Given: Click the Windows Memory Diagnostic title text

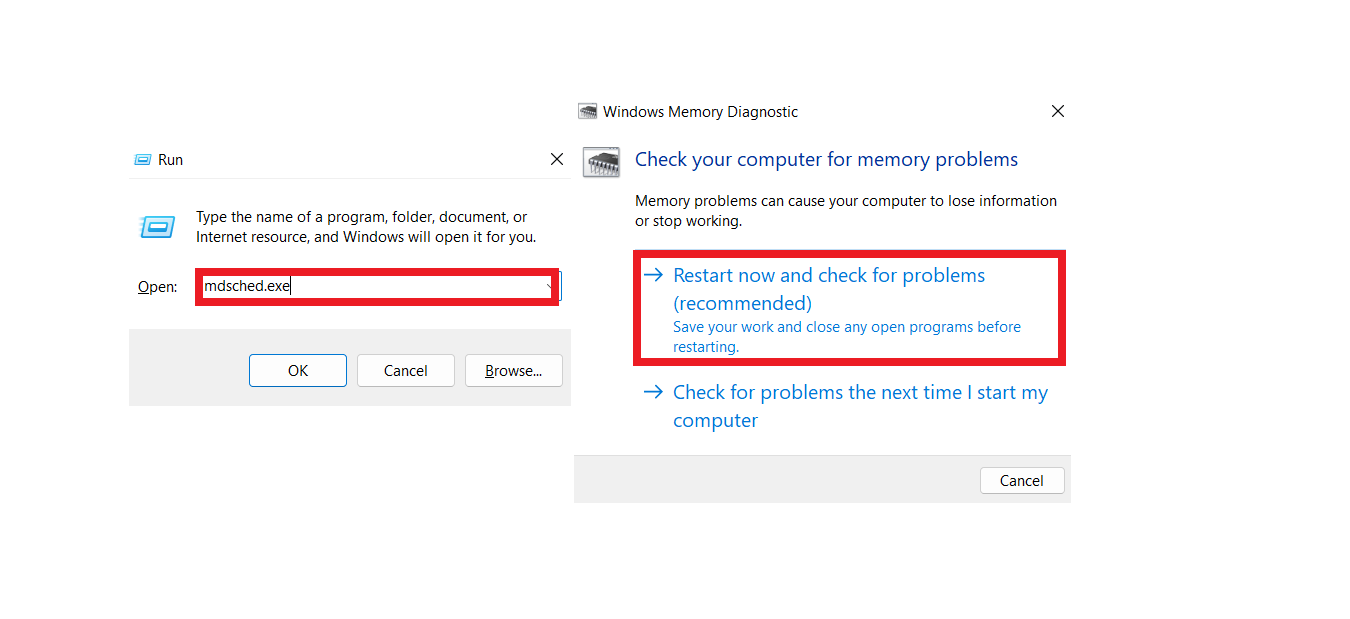Looking at the screenshot, I should click(x=700, y=112).
